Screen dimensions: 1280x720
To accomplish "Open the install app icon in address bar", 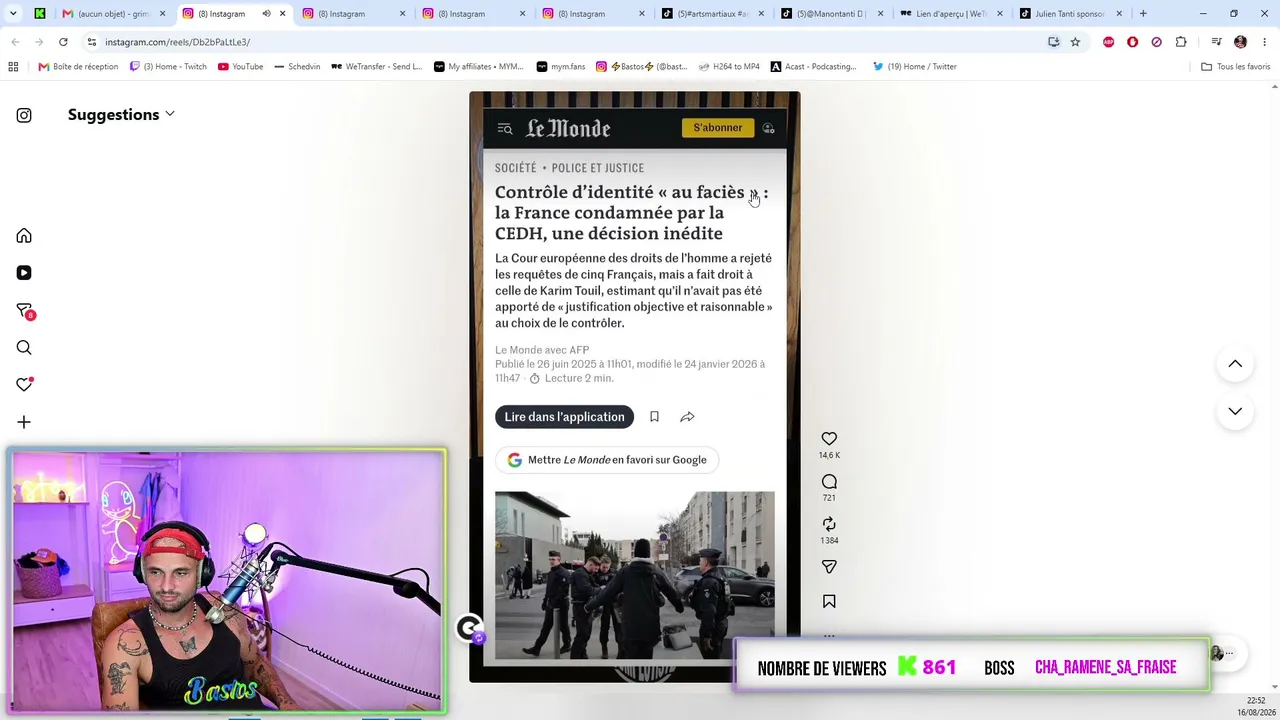I will coord(1053,42).
